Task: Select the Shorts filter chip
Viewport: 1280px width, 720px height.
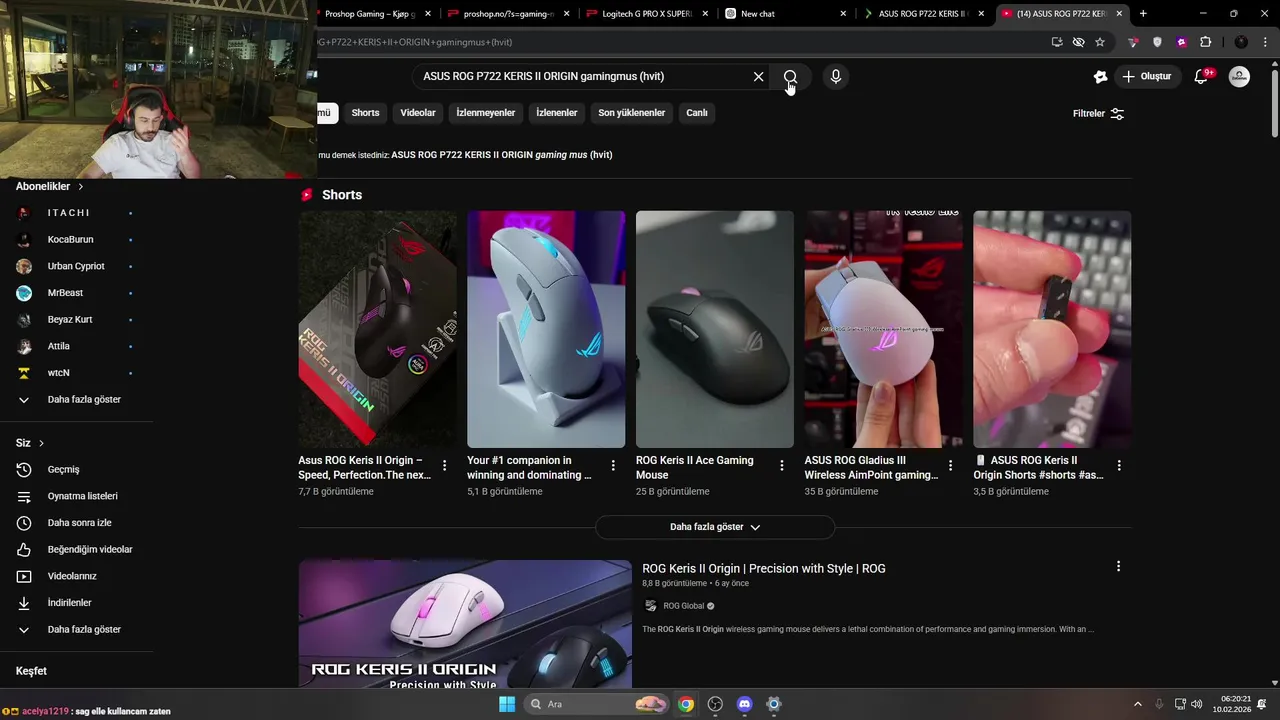Action: tap(365, 113)
